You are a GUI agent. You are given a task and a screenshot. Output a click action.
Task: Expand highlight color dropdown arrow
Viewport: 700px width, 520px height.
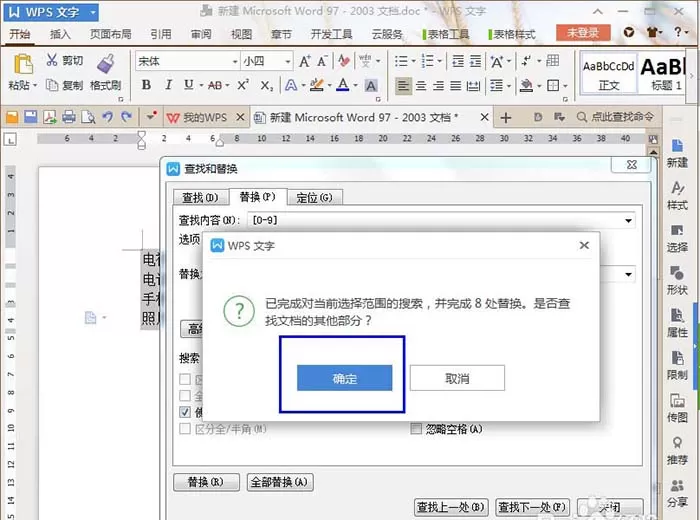pos(330,85)
